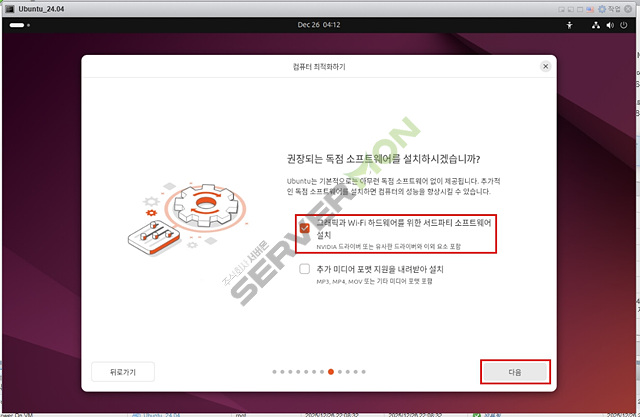This screenshot has width=640, height=417.
Task: Click the '권장되는 독점 소프트웨어를 설치하시겠습니까?' heading
Action: (x=383, y=159)
